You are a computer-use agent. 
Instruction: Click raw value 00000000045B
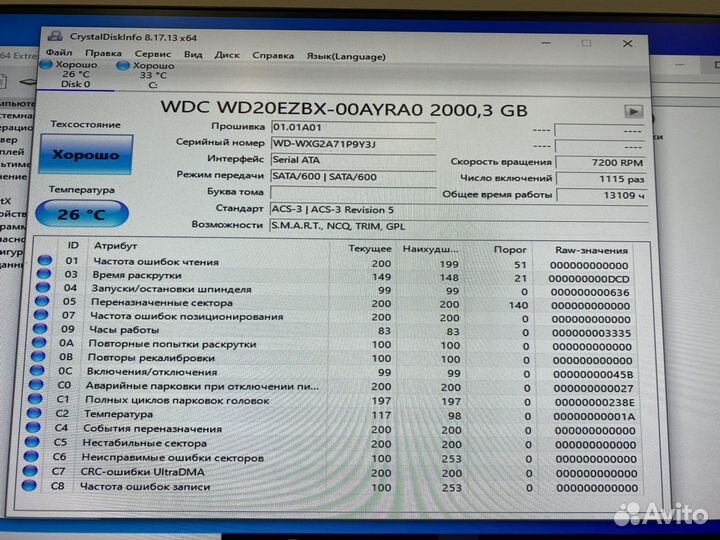click(x=593, y=374)
